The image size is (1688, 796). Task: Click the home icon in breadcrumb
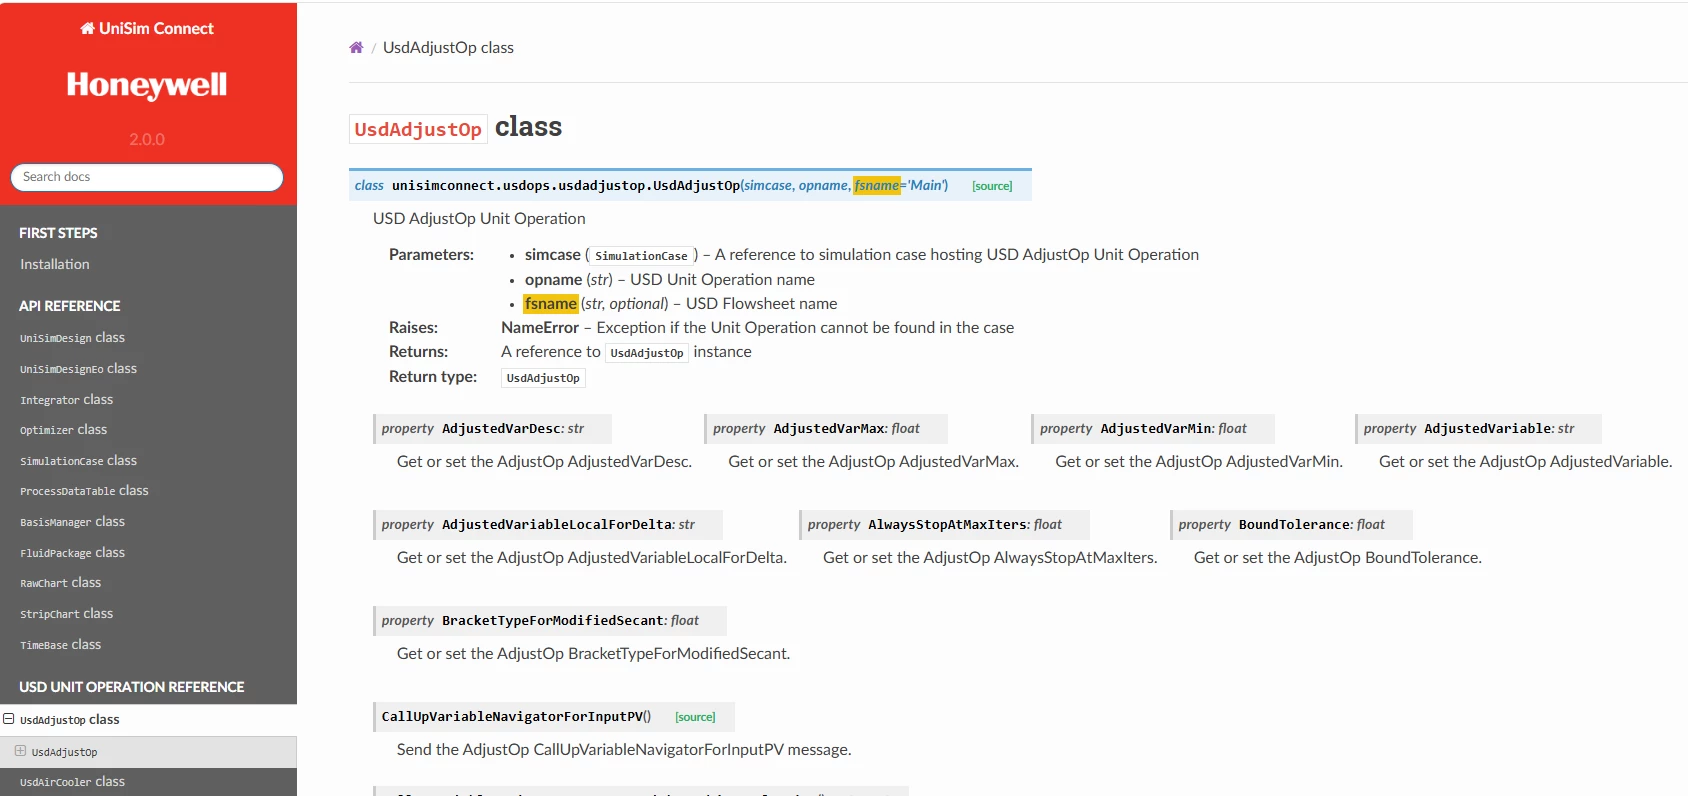click(356, 47)
